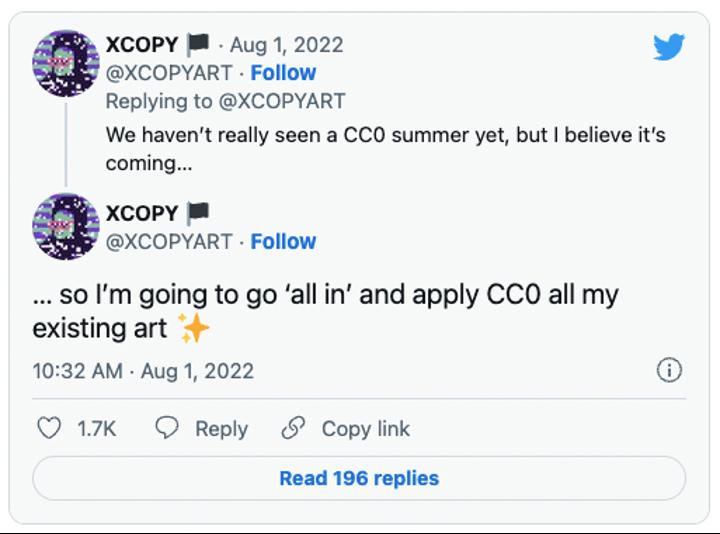Click the reply speech bubble icon

tap(167, 428)
